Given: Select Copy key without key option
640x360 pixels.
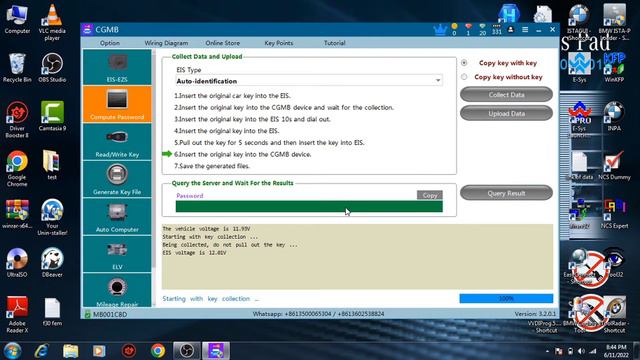Looking at the screenshot, I should (x=464, y=77).
